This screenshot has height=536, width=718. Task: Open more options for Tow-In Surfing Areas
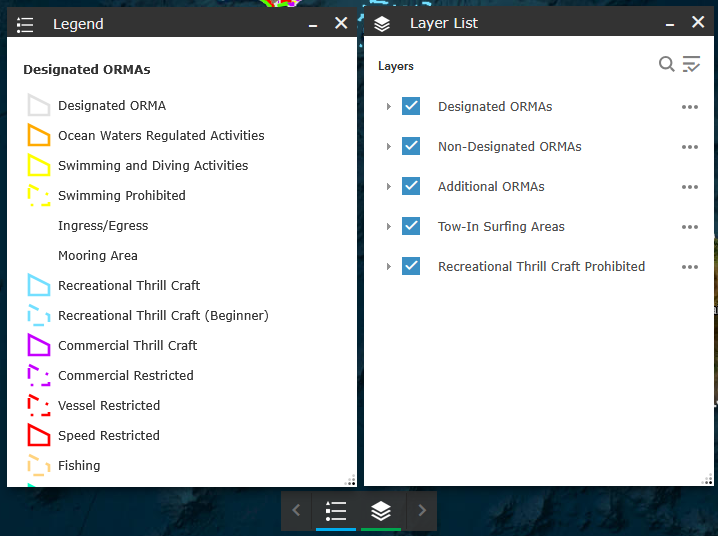tap(689, 227)
